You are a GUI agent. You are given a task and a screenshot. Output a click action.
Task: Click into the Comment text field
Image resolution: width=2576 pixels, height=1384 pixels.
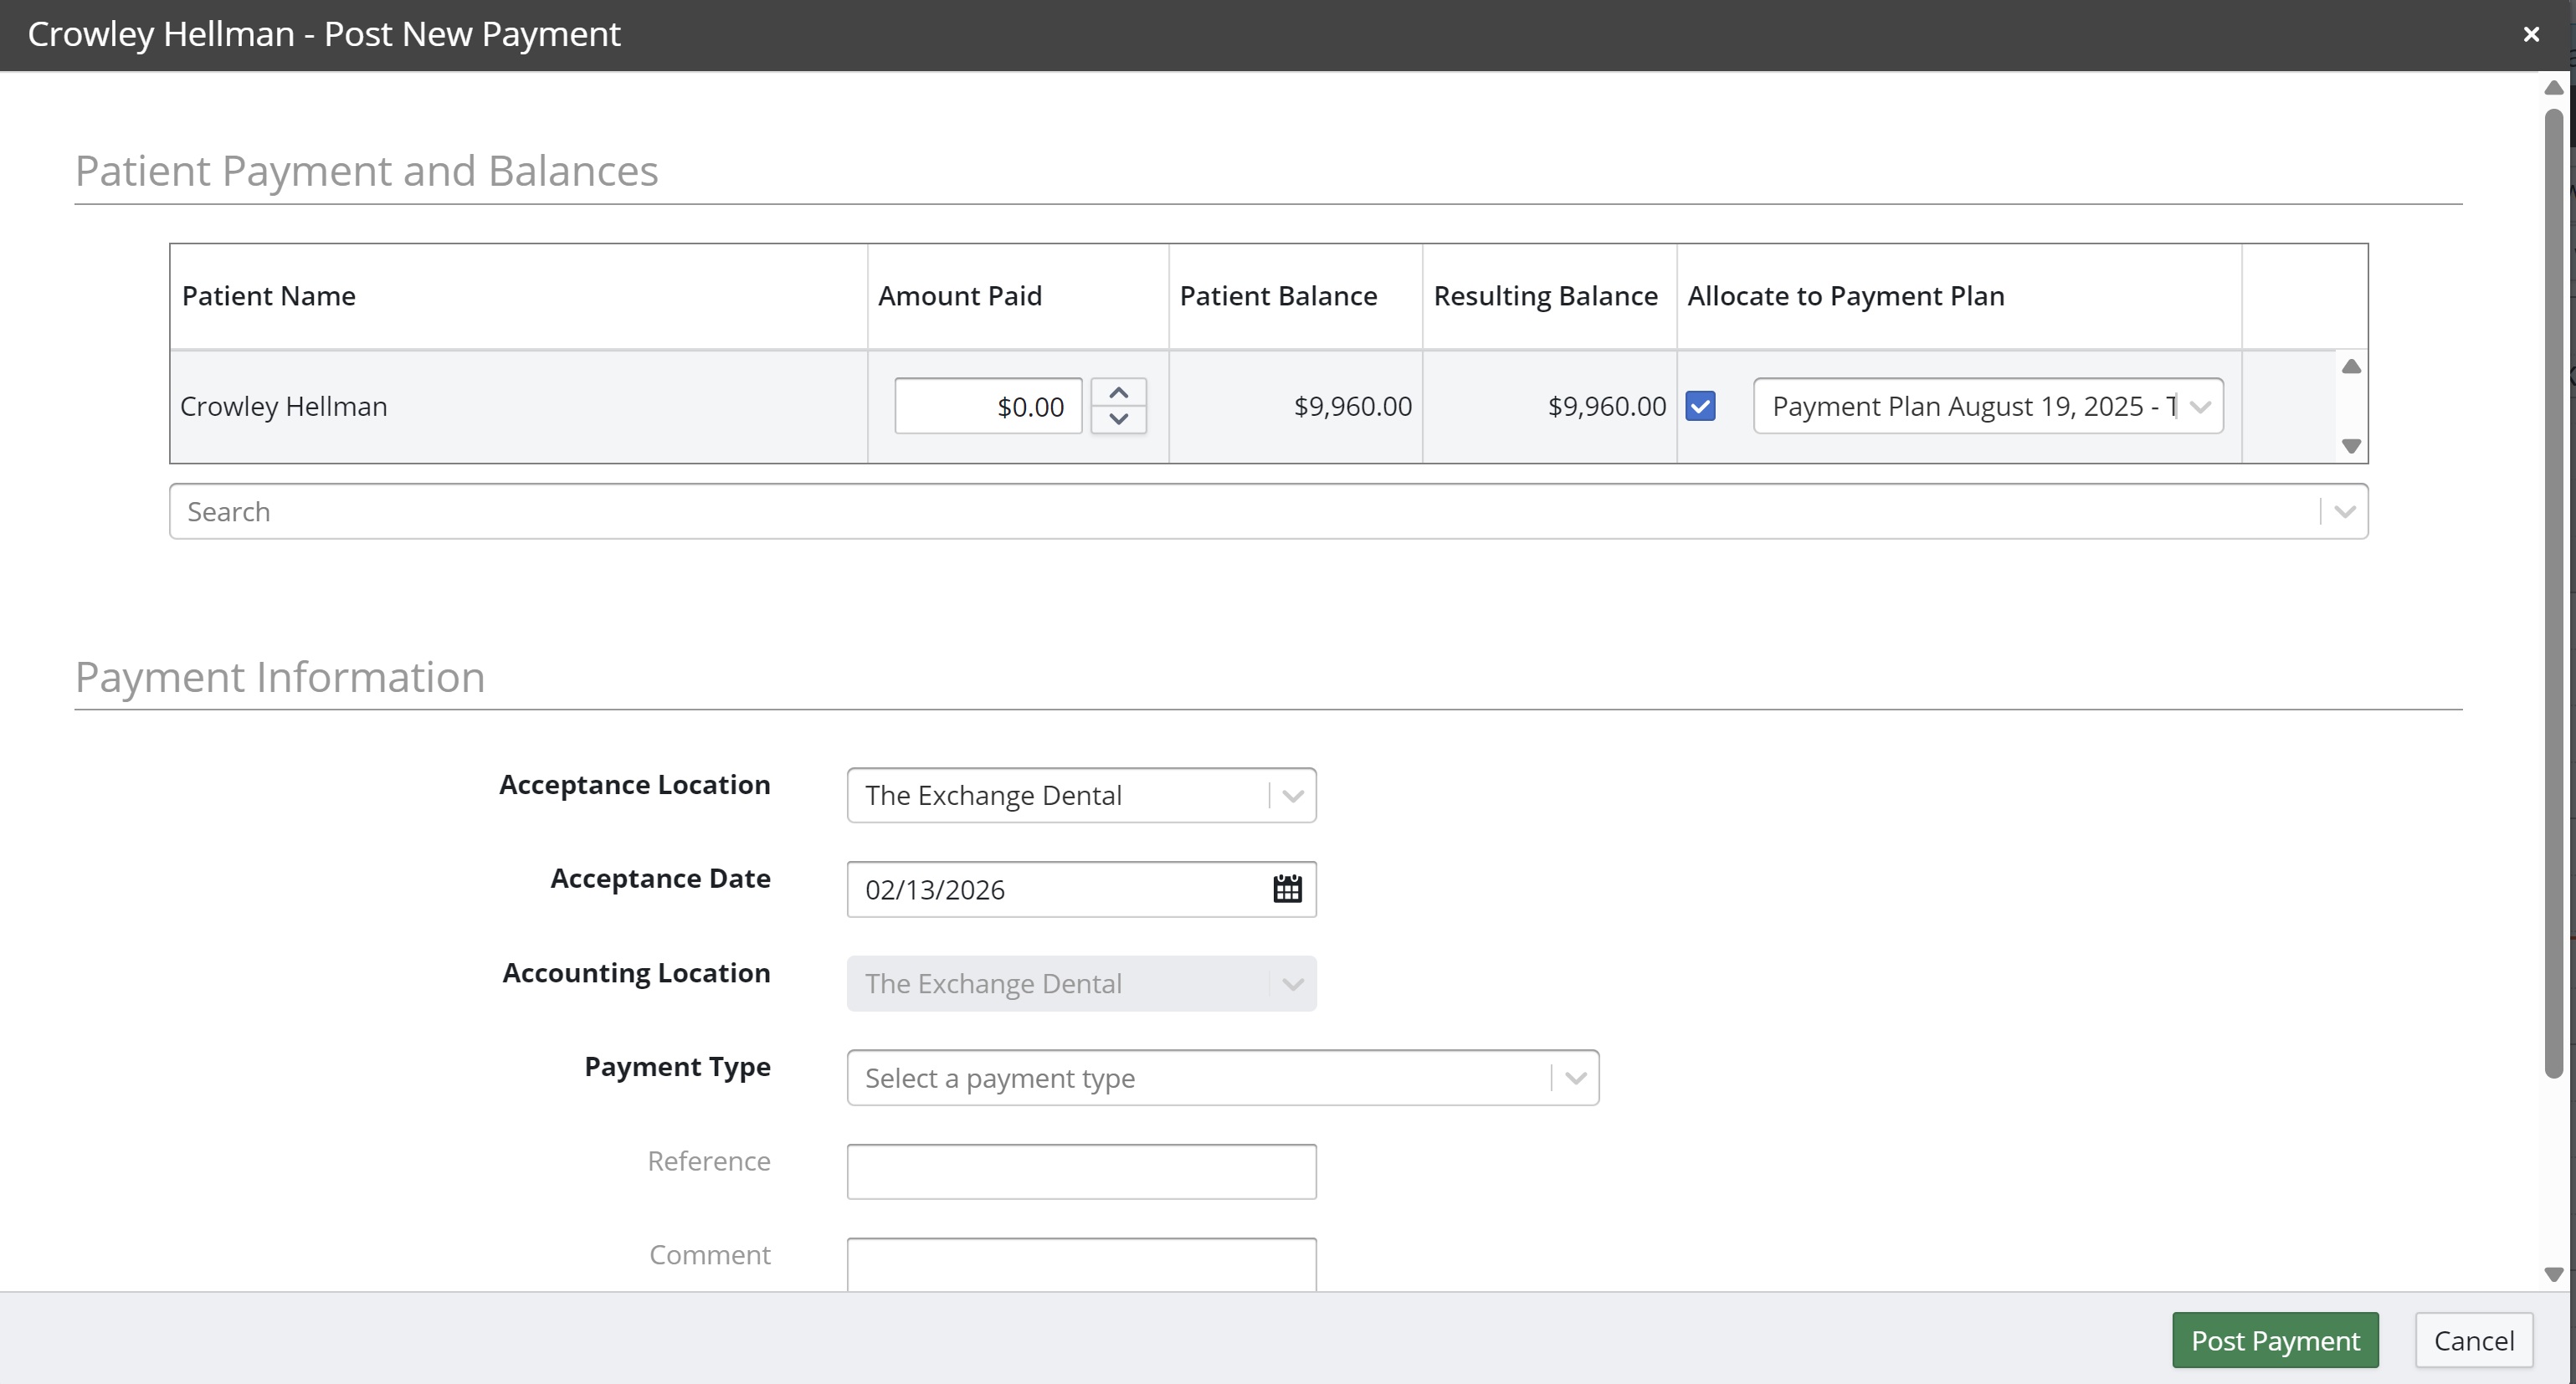point(1081,1264)
